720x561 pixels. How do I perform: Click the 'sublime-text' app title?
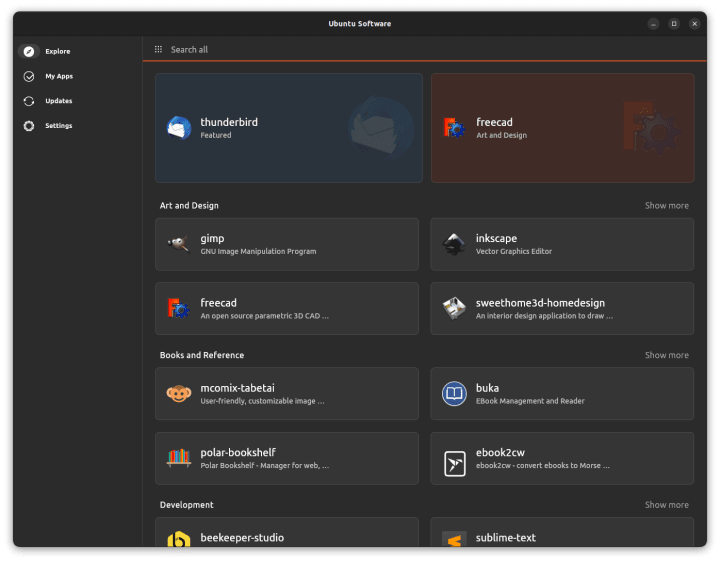point(506,538)
